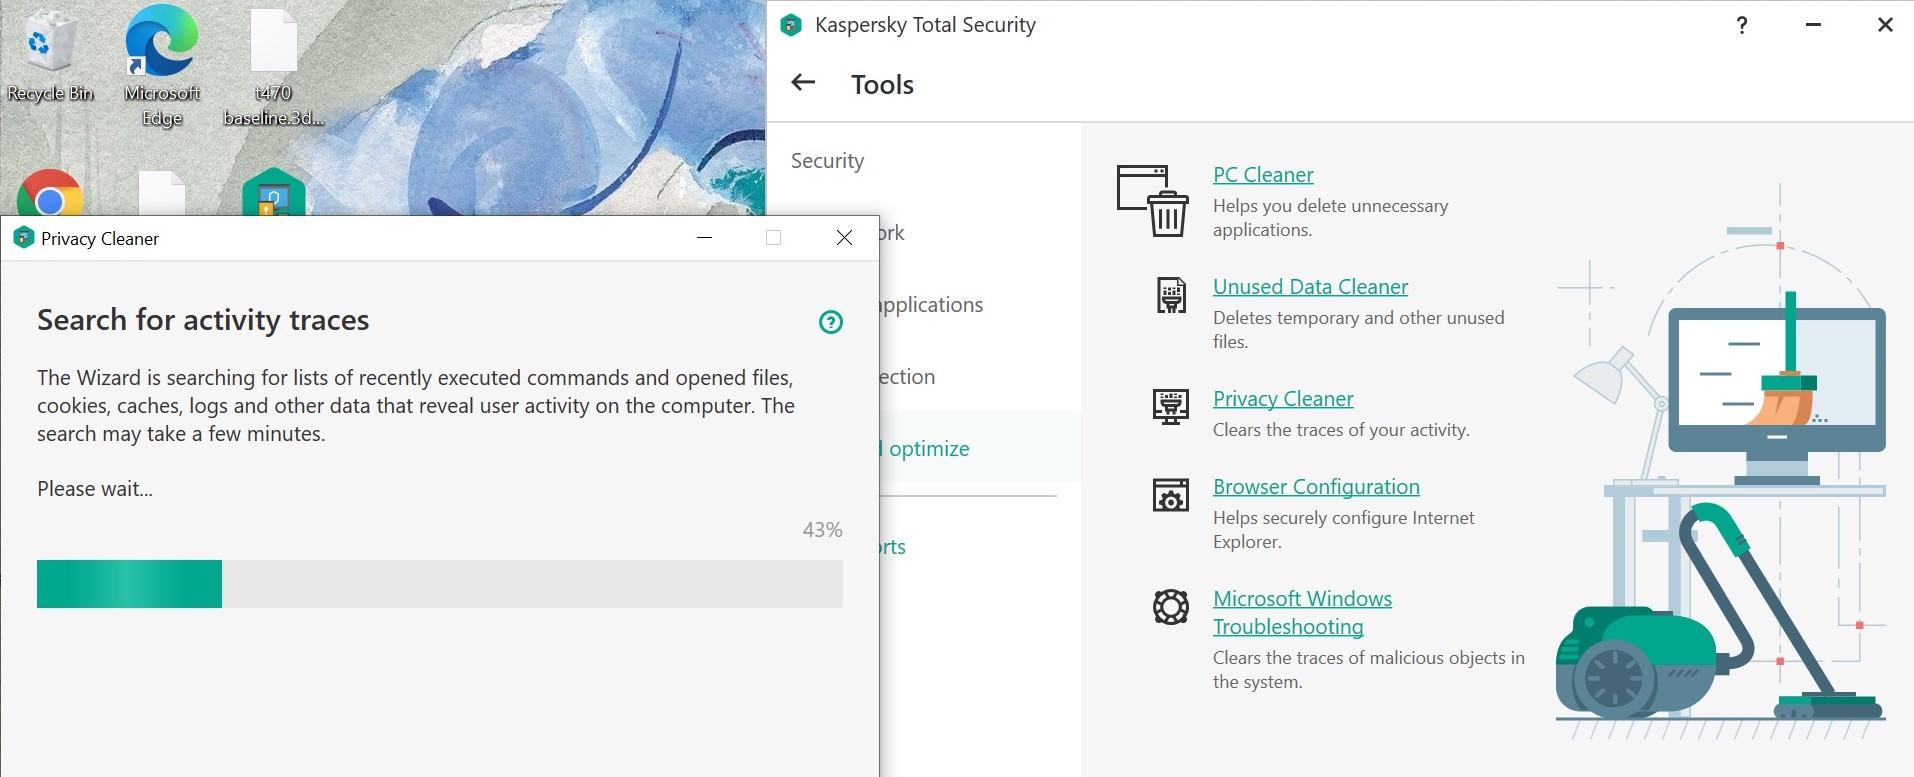The width and height of the screenshot is (1914, 777).
Task: Go back using the arrow beside Tools
Action: click(x=803, y=83)
